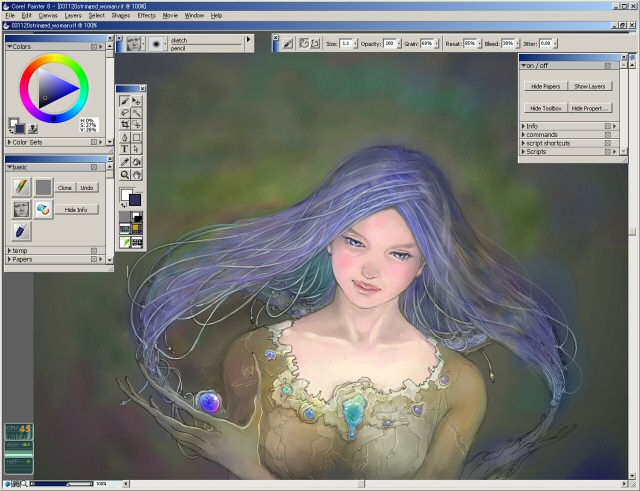Select the Magnifier tool
The image size is (640, 491).
pos(125,175)
